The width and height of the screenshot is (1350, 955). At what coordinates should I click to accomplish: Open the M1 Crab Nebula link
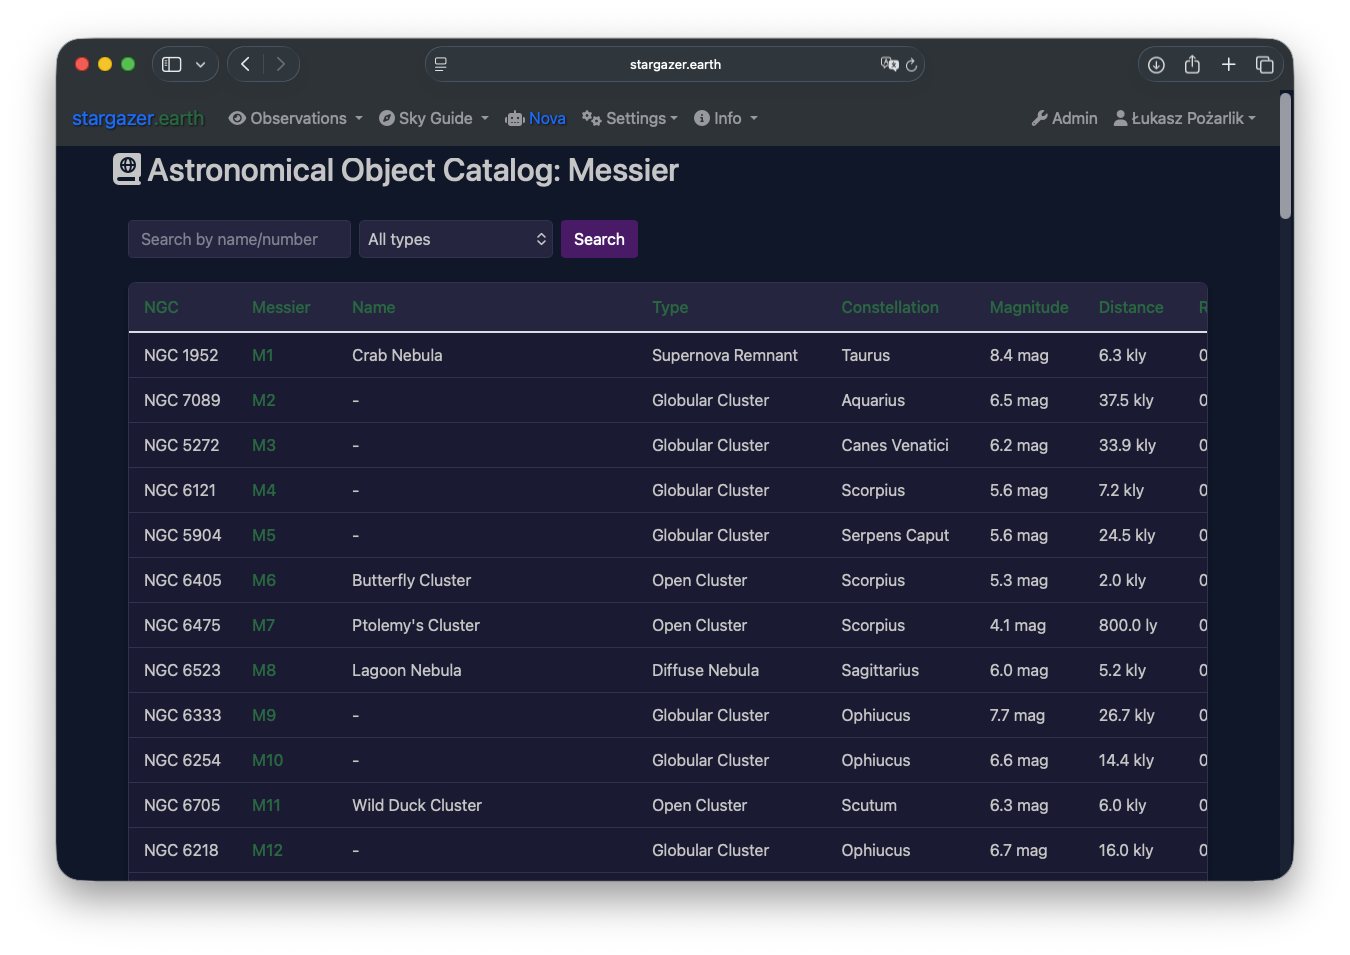(x=262, y=355)
